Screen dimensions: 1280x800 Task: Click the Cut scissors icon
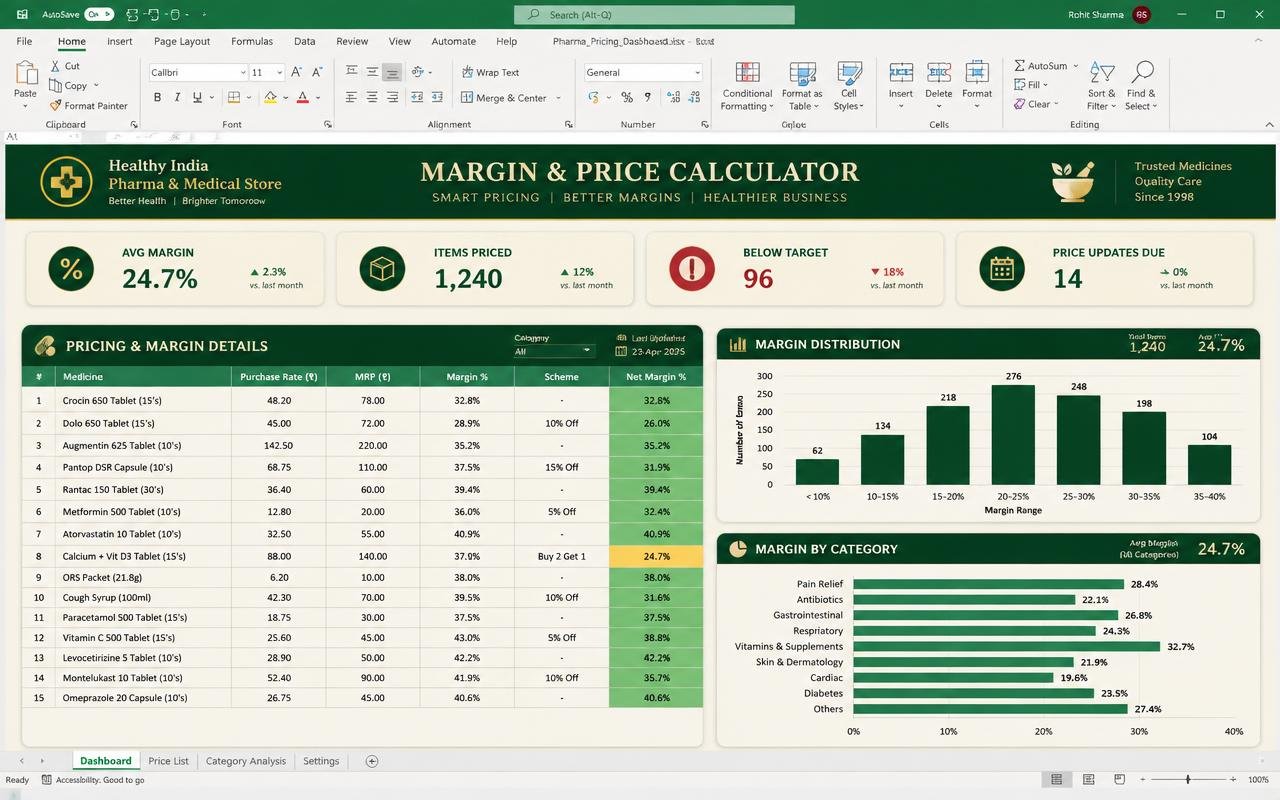[x=56, y=66]
